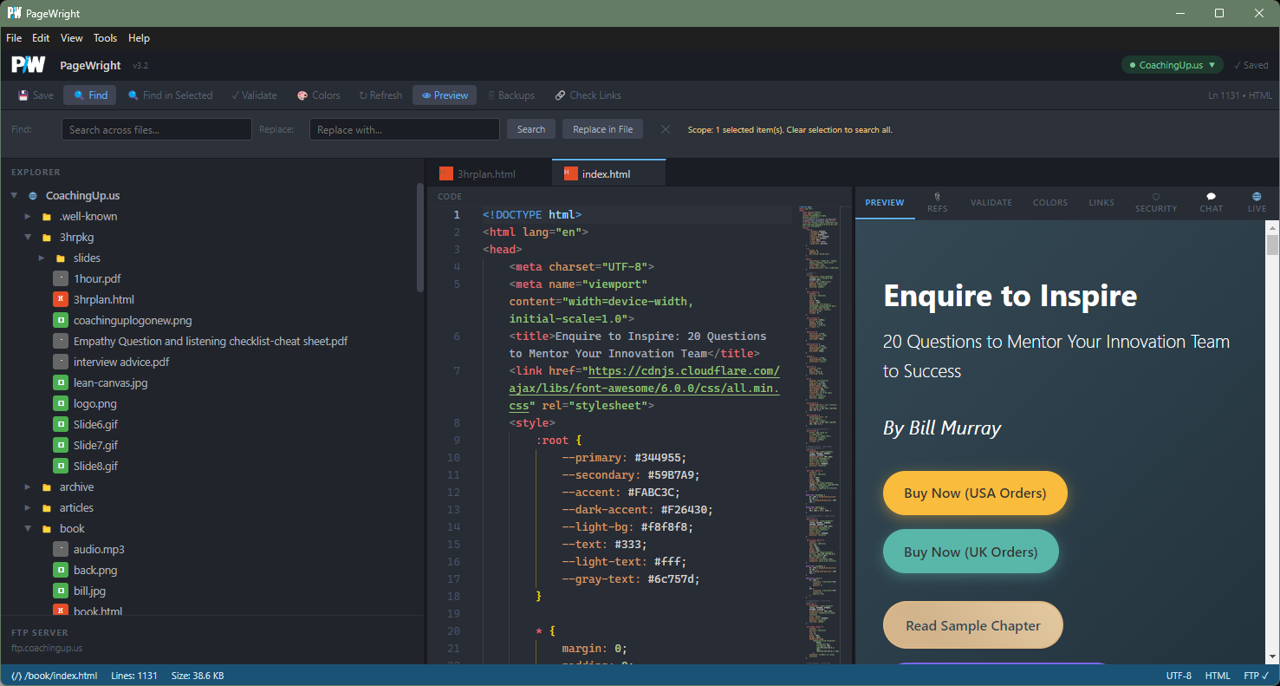
Task: Open the Colors palette tool in the toolbar
Action: (318, 95)
